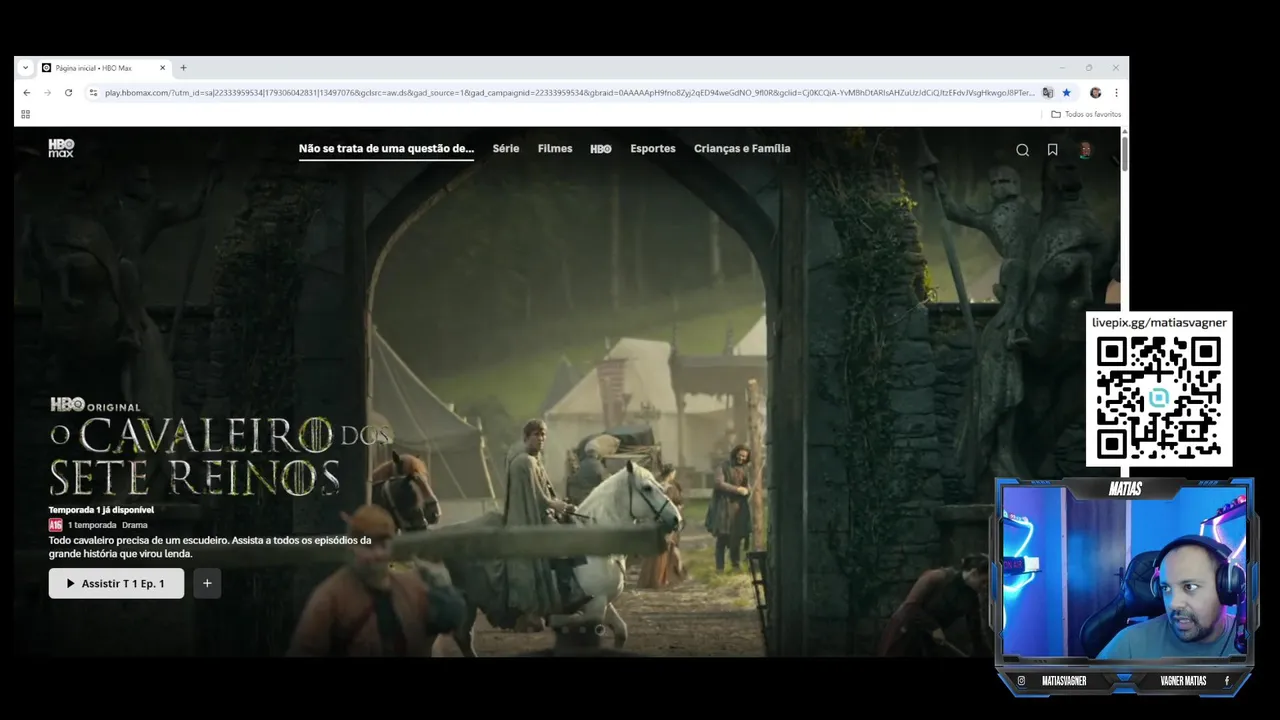This screenshot has width=1280, height=720.
Task: Click the livepix.gg/matiasvagner text
Action: (x=1159, y=323)
